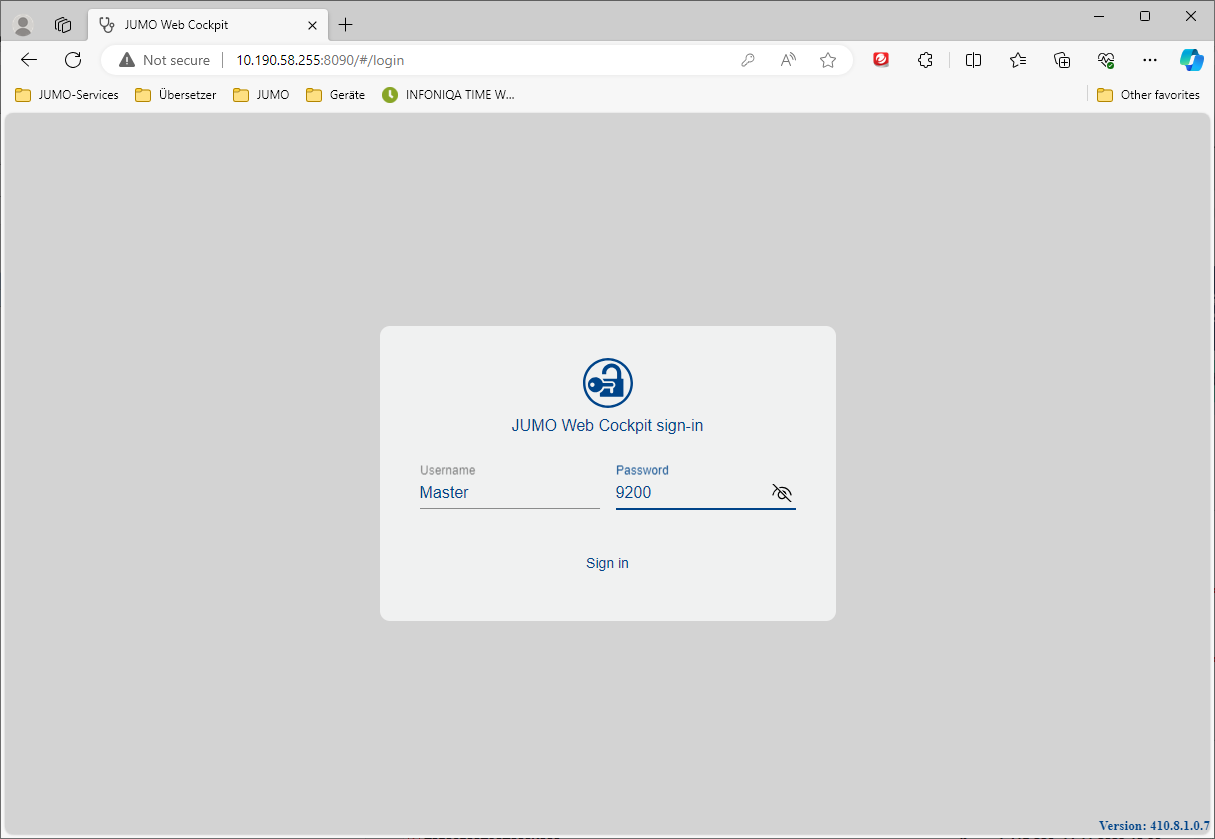
Task: Focus the Username input field
Action: click(509, 493)
